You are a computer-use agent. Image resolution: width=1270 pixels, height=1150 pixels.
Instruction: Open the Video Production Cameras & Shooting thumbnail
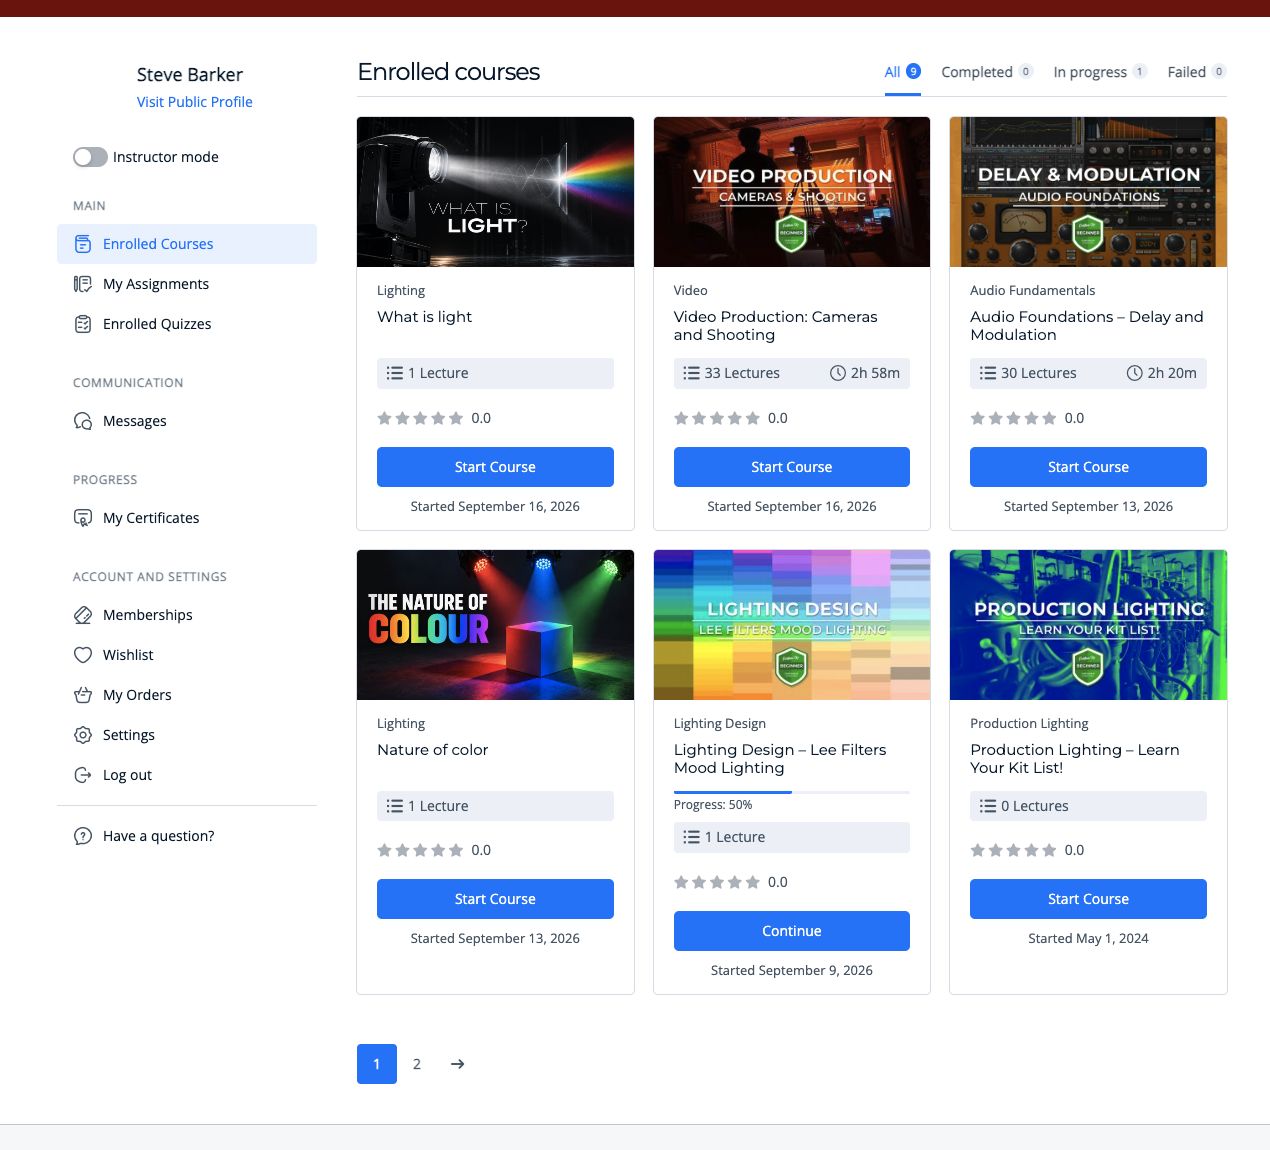click(792, 192)
